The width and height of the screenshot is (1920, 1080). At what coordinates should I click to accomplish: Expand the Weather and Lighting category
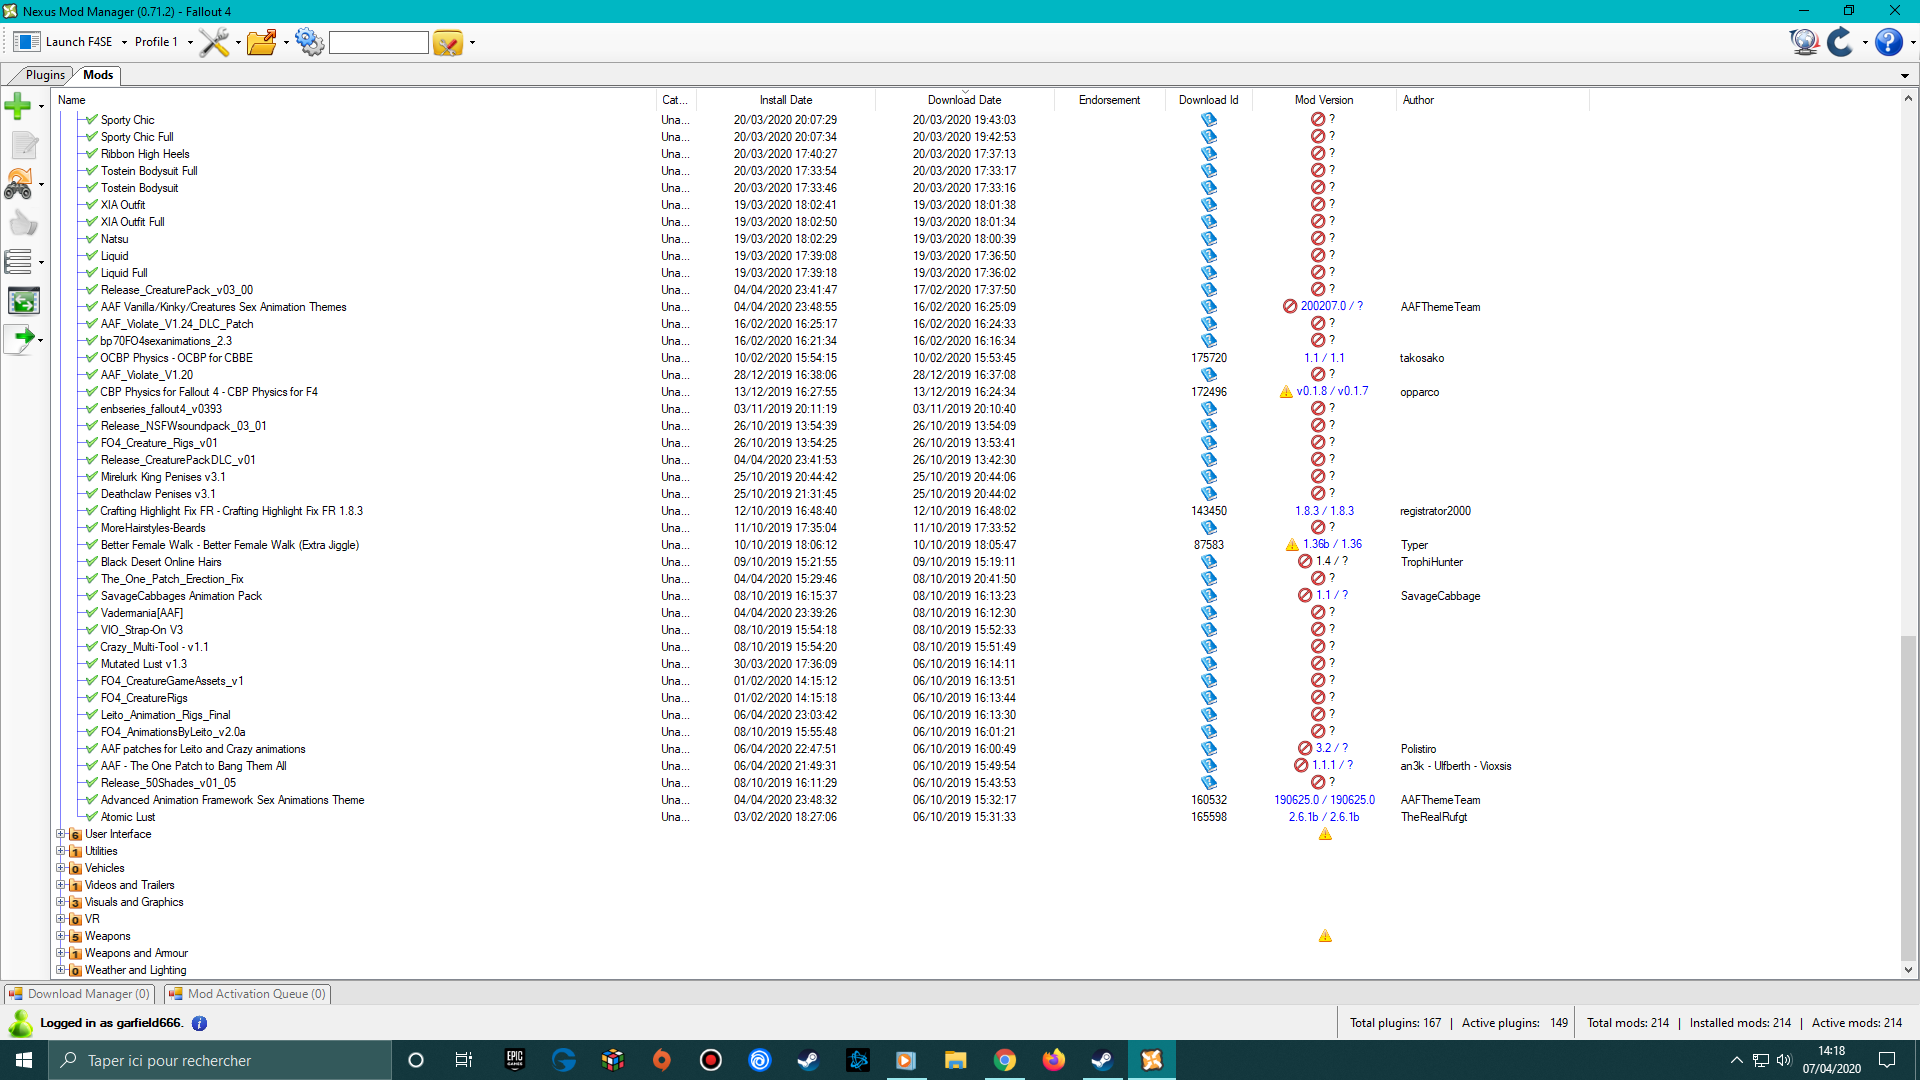60,970
